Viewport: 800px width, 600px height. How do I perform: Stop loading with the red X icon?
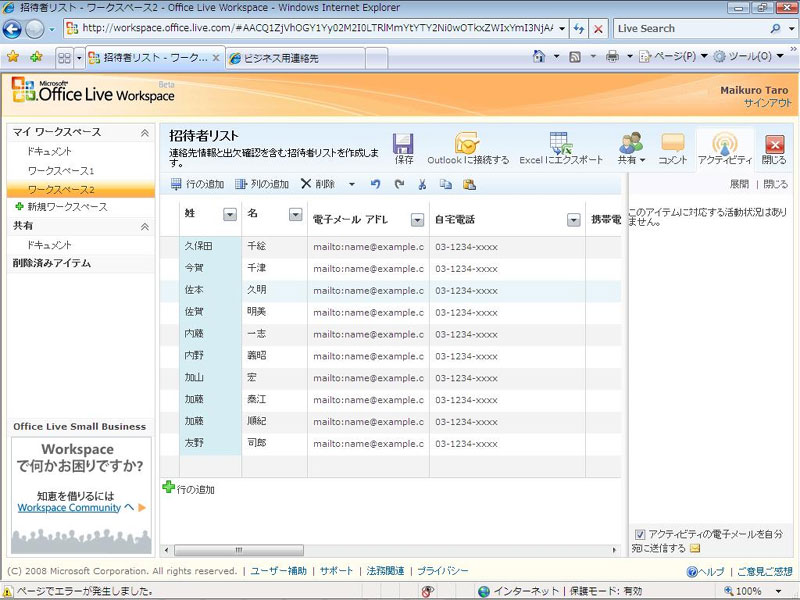(x=598, y=29)
